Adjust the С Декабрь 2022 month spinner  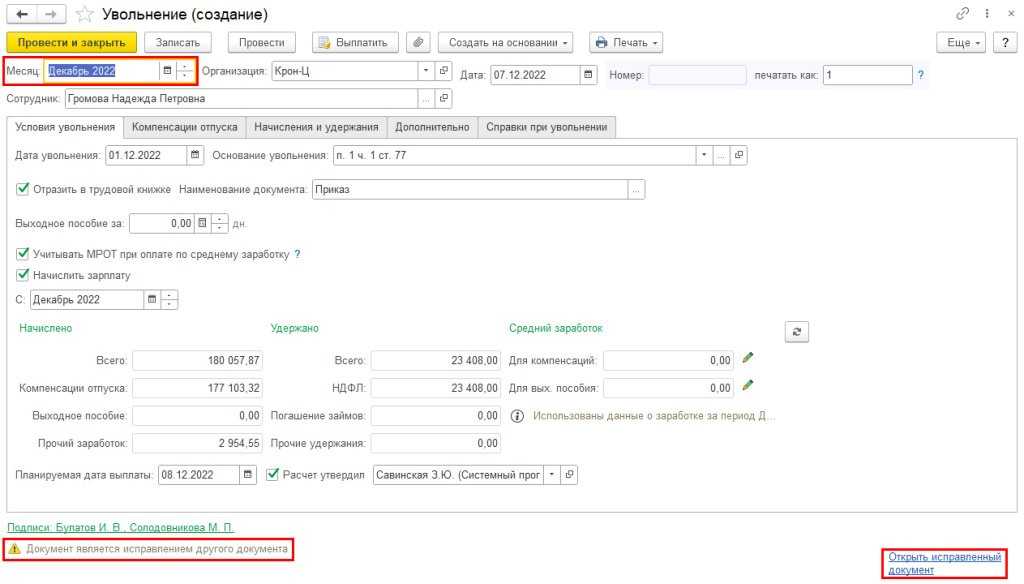169,300
